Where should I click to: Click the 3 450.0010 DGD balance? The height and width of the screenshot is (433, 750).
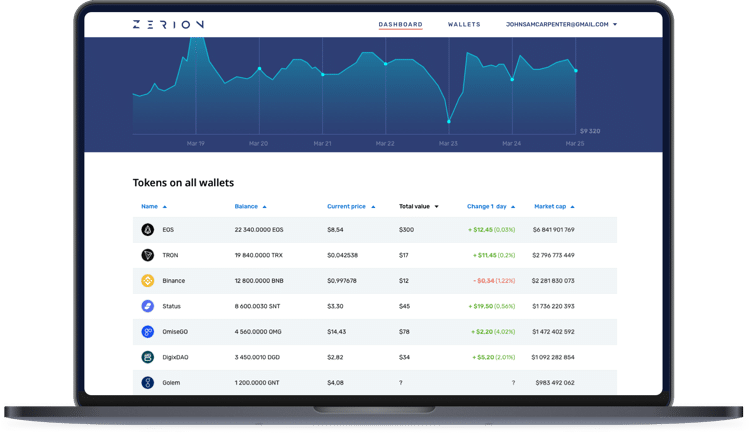(257, 357)
